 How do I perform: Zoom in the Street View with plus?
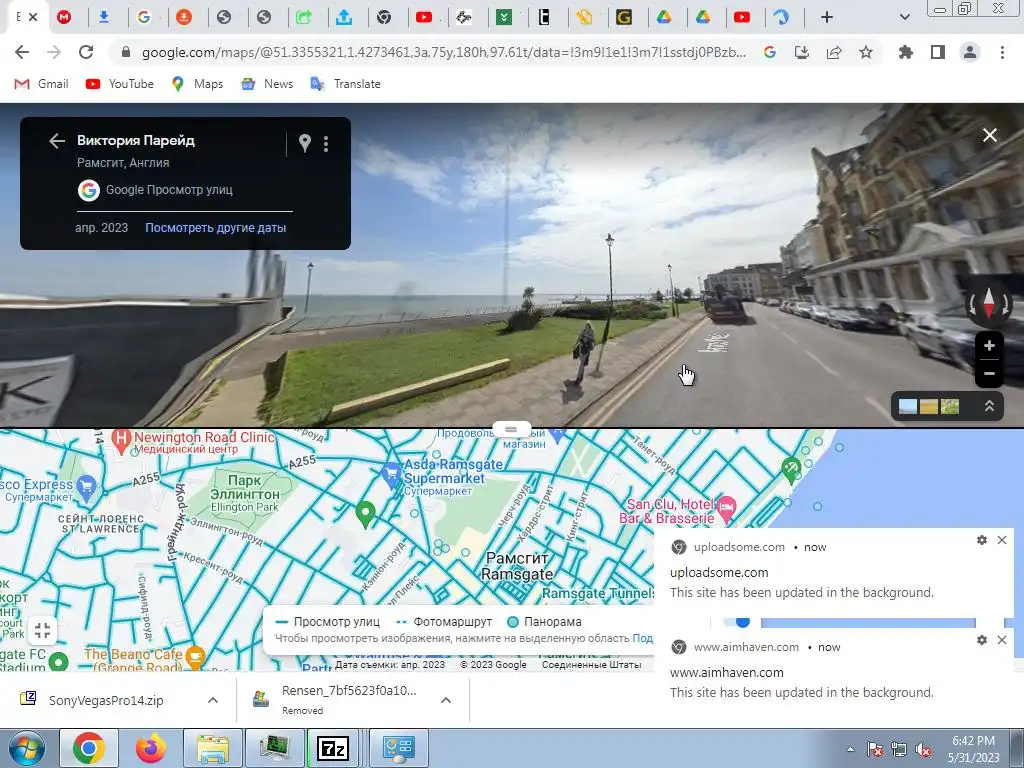pyautogui.click(x=989, y=345)
